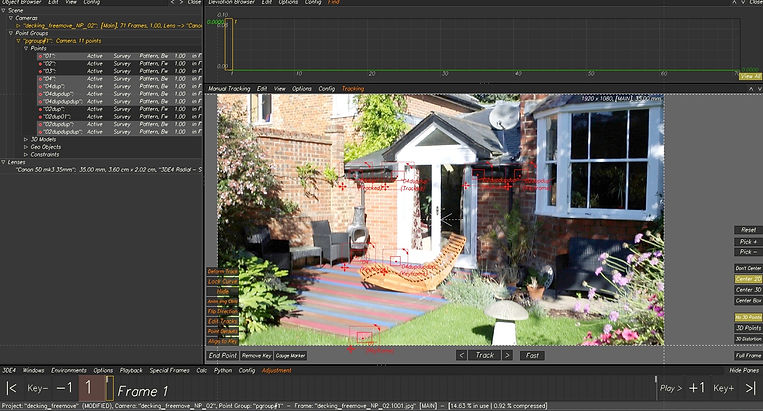The image size is (763, 411).
Task: Track backward with the < arrow
Action: [462, 356]
